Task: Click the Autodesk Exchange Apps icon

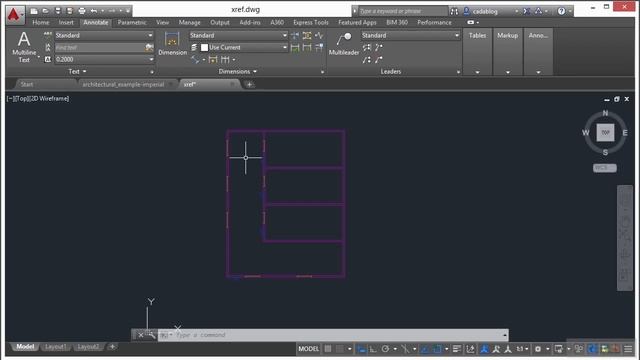Action: click(527, 11)
